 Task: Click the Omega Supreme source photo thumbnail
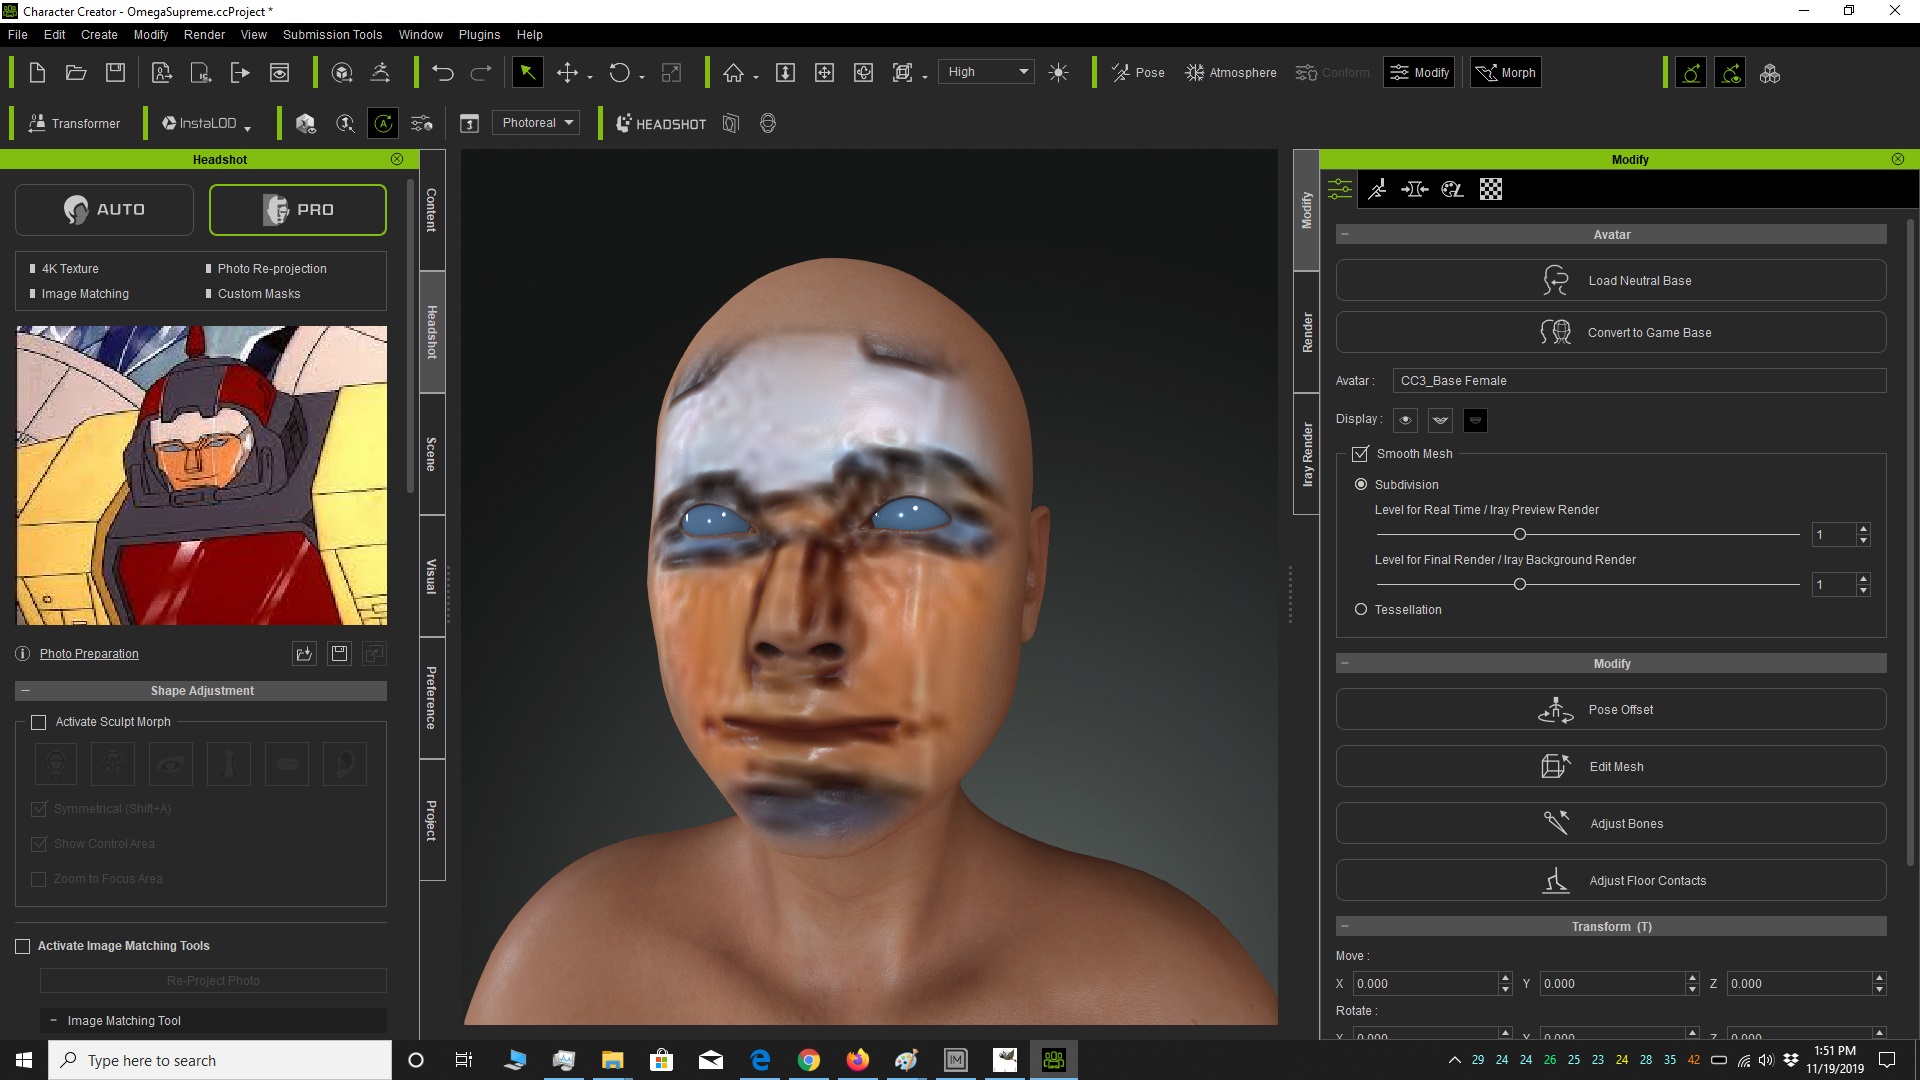201,475
